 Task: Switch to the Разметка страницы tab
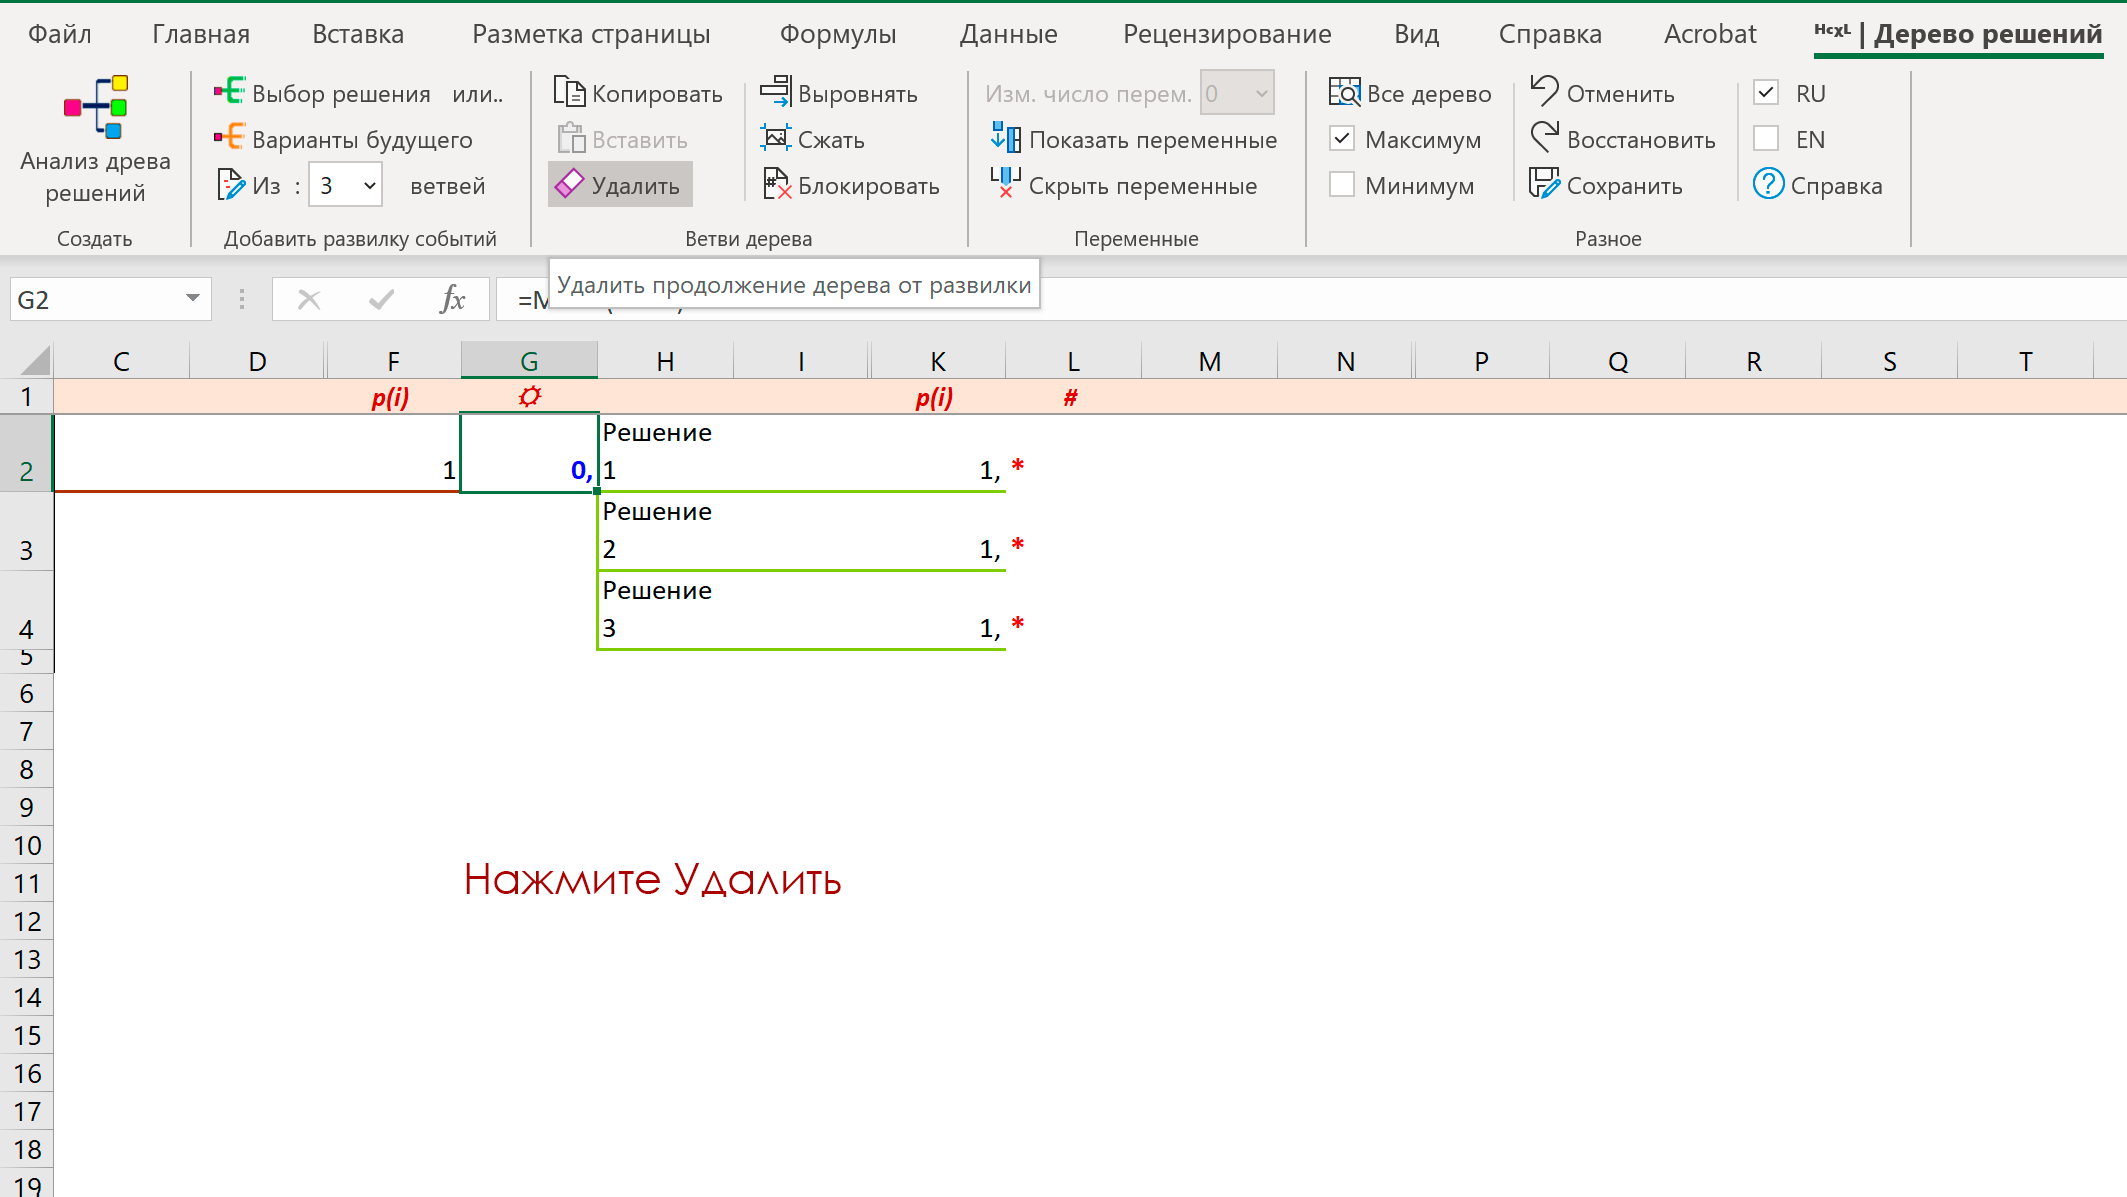pyautogui.click(x=591, y=34)
